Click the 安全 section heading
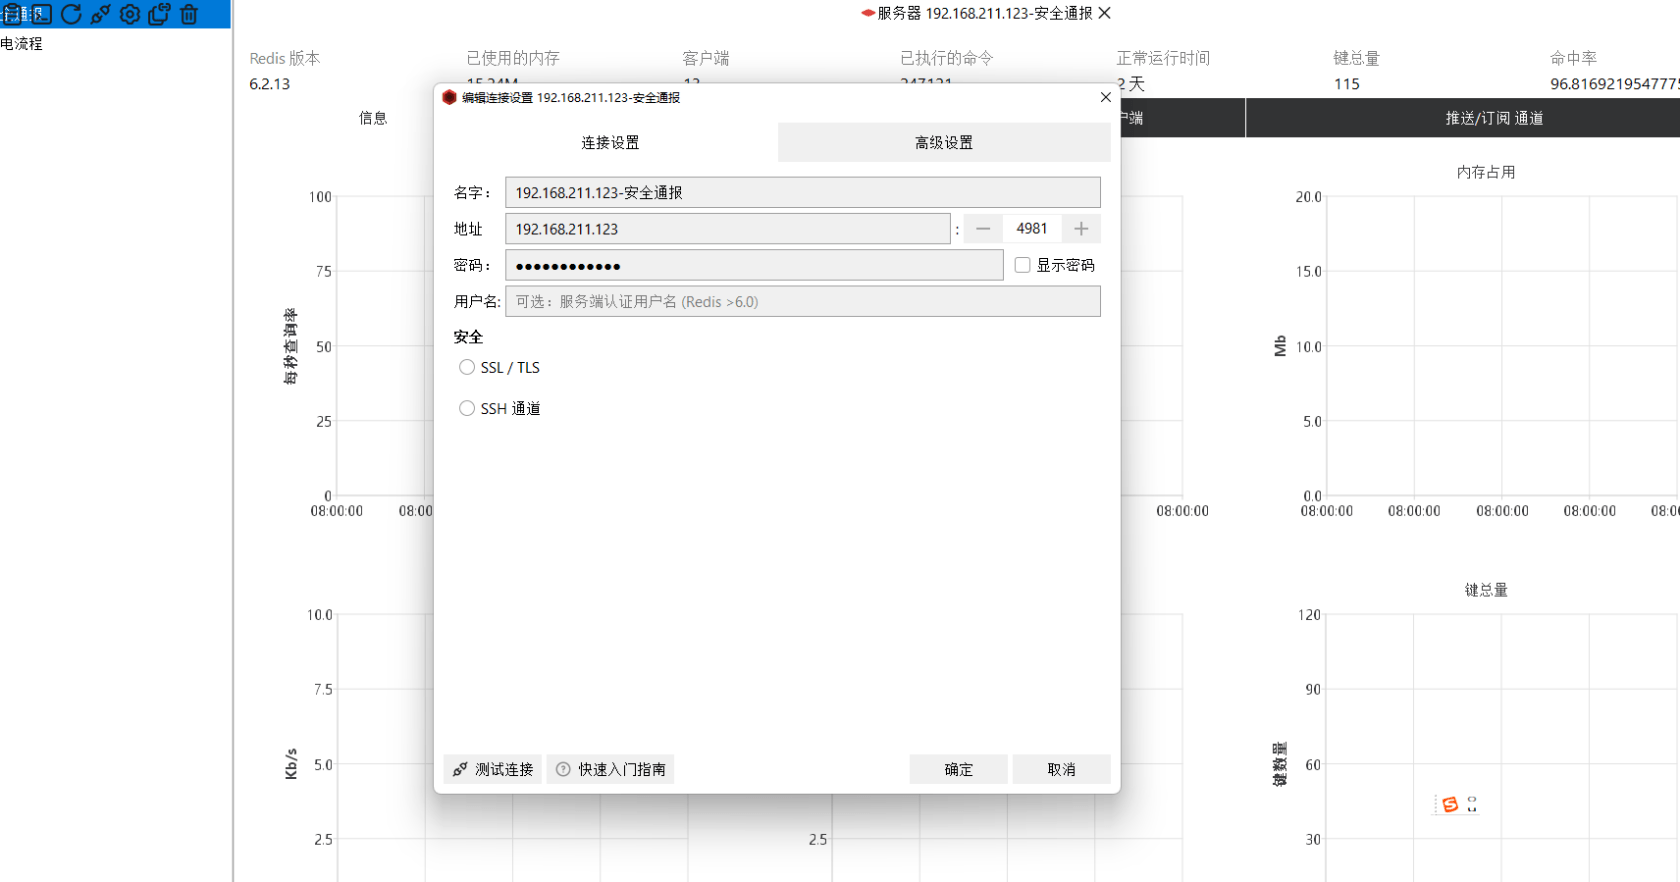 point(468,337)
